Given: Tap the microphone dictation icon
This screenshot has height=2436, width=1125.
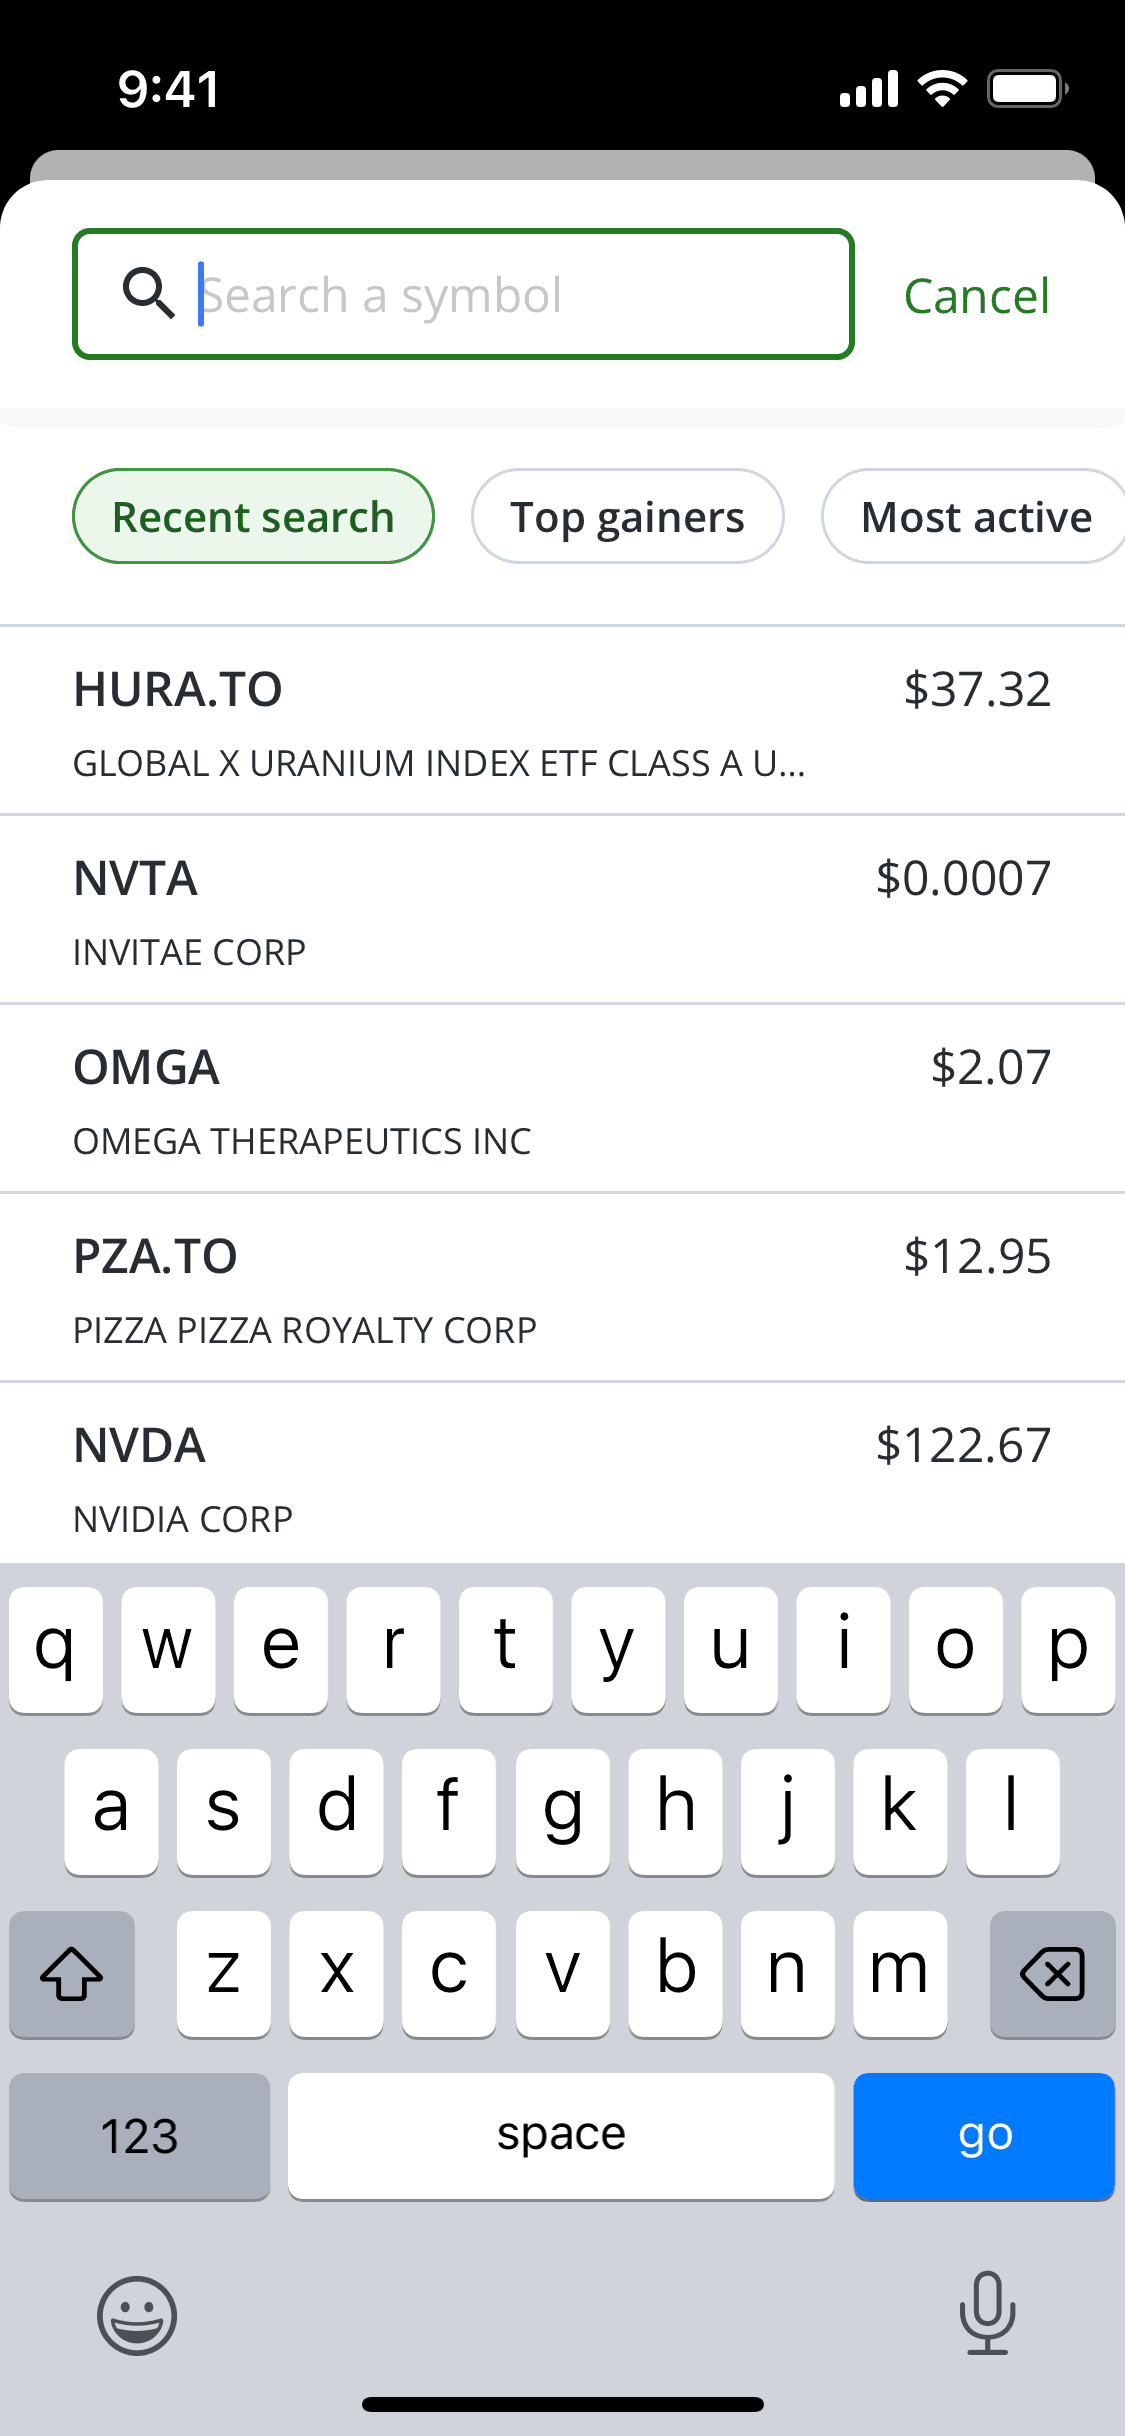Looking at the screenshot, I should pyautogui.click(x=987, y=2313).
